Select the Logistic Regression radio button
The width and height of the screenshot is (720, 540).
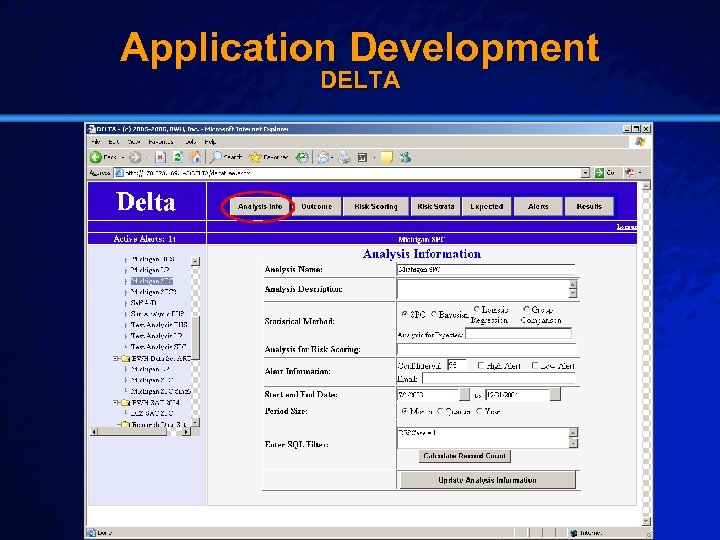point(477,309)
